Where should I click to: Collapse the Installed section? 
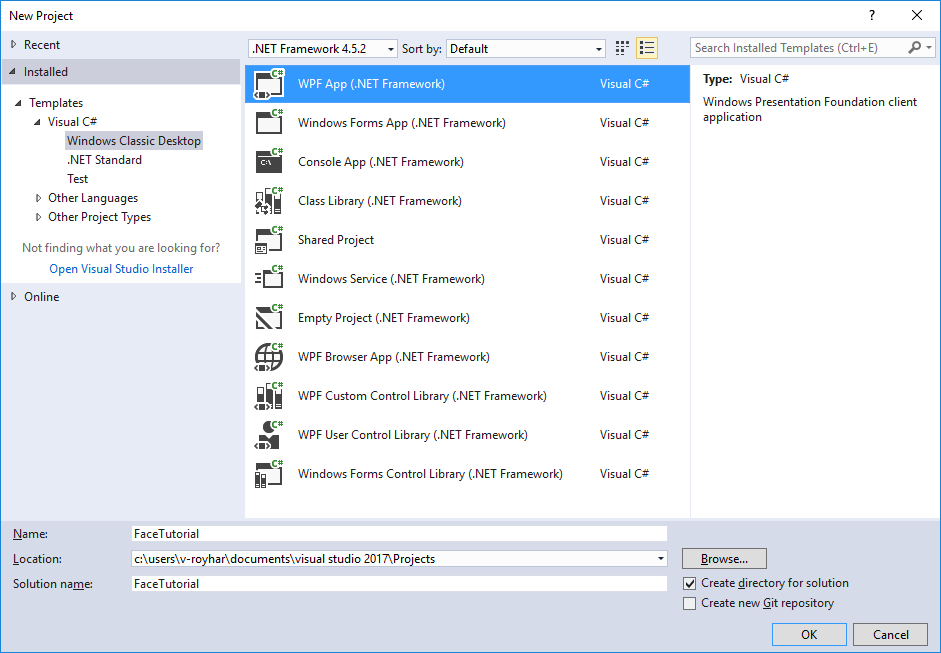[13, 71]
